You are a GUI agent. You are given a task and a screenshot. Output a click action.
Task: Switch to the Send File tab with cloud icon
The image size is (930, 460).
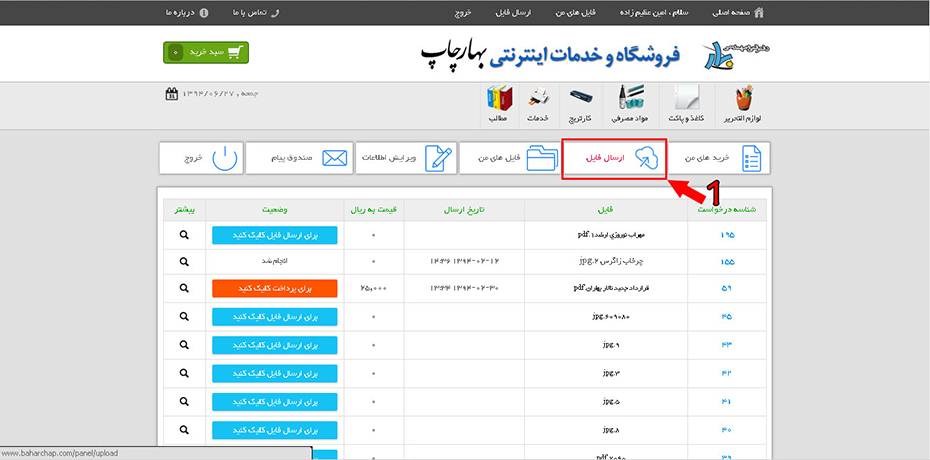coord(614,159)
